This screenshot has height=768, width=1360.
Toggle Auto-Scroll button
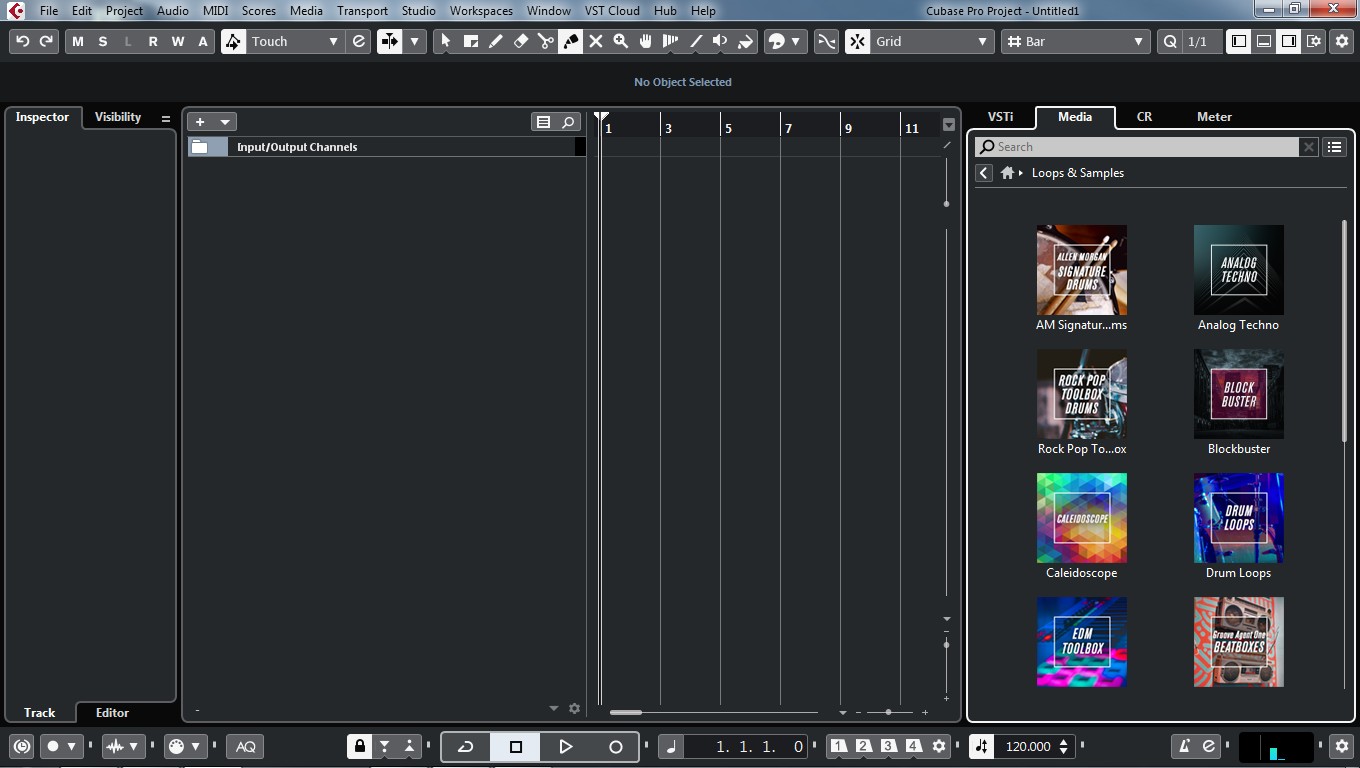point(389,41)
